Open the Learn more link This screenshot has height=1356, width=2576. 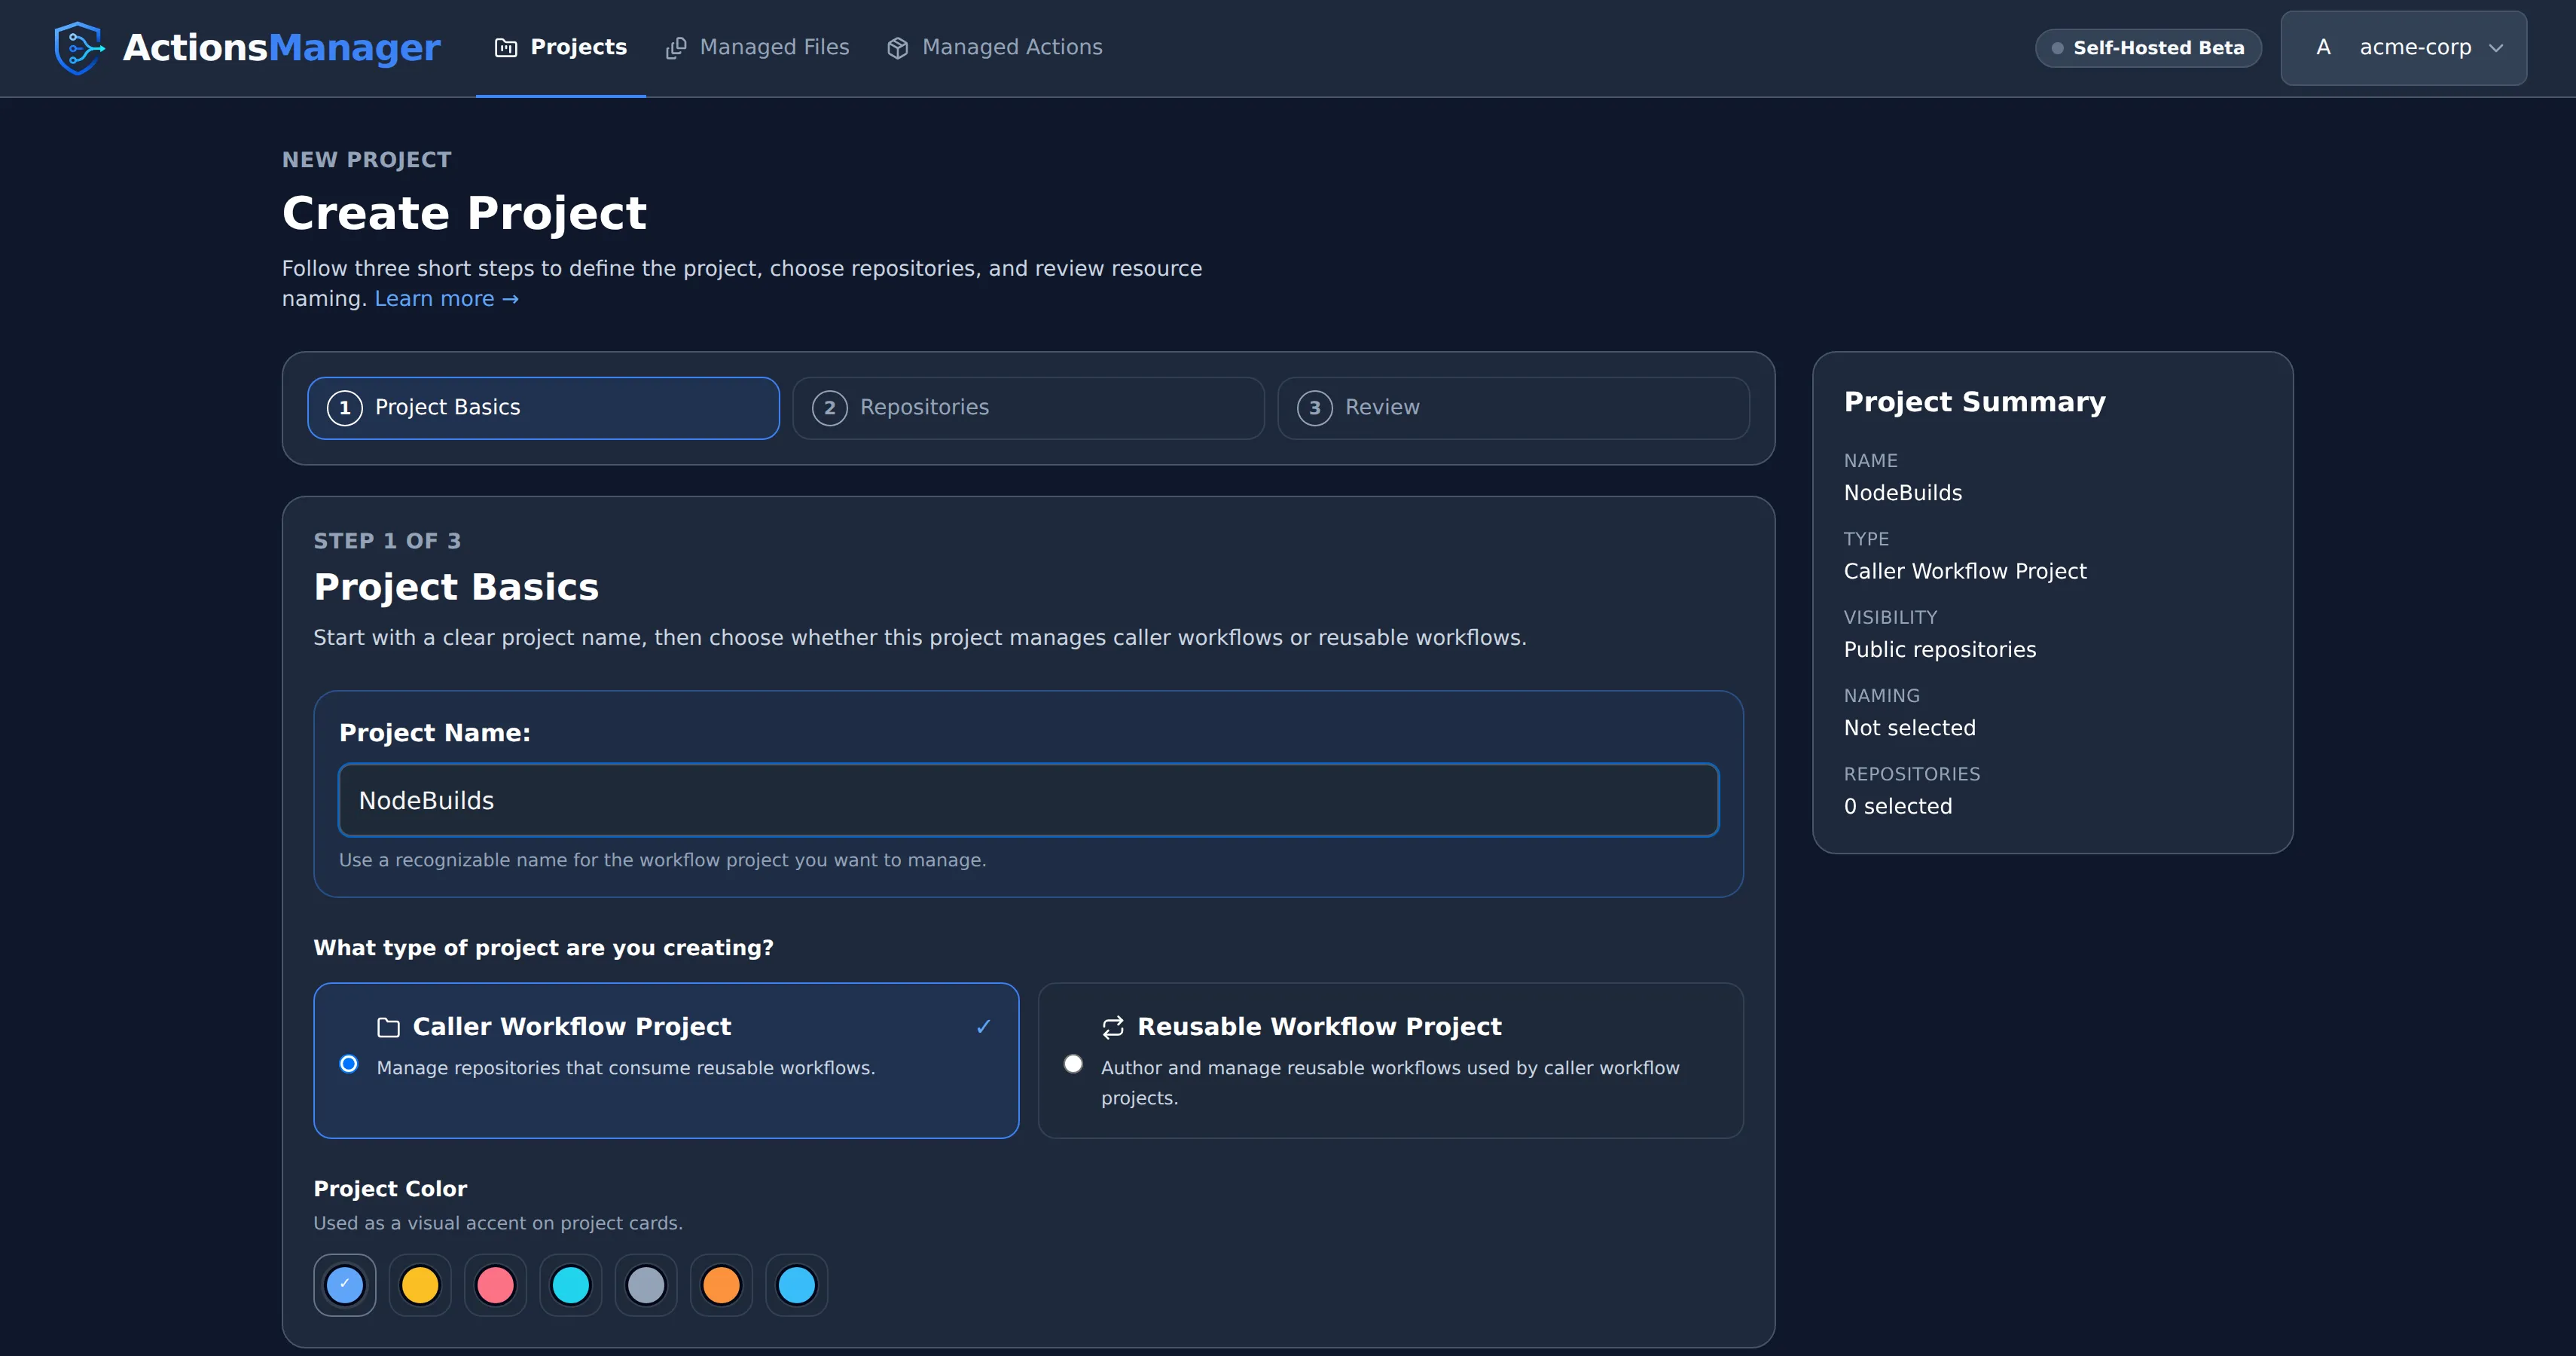pyautogui.click(x=447, y=299)
